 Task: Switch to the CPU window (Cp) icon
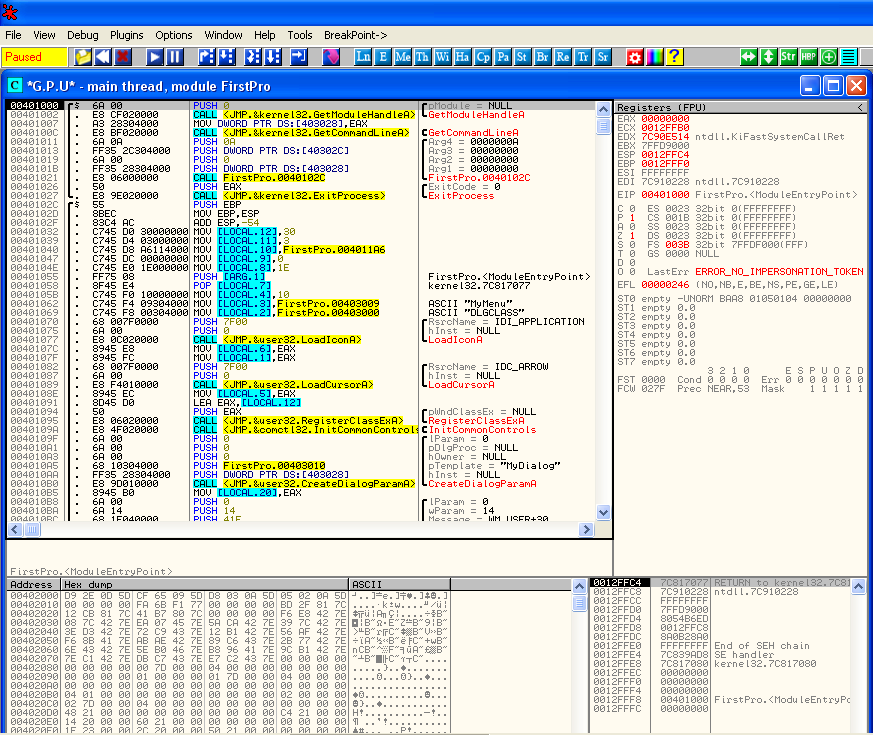click(483, 57)
